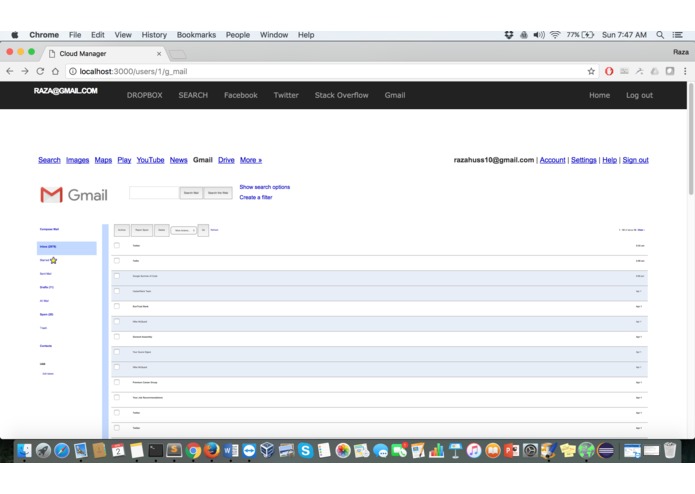Click the page's vertical scrollbar

click(x=691, y=140)
